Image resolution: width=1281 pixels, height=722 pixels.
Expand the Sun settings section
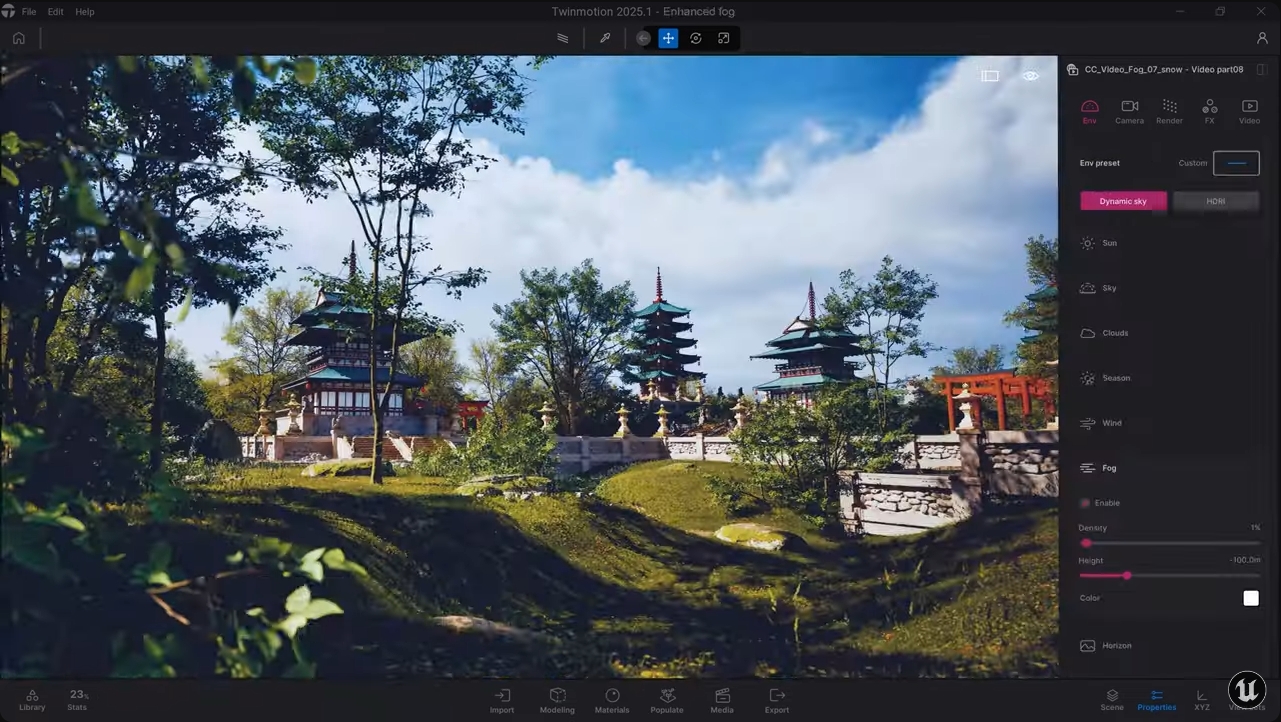1109,243
